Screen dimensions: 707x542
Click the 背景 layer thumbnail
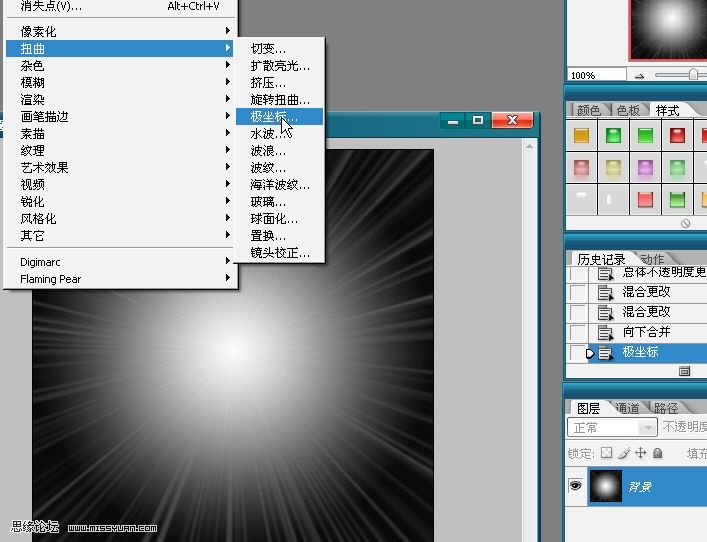pyautogui.click(x=606, y=486)
